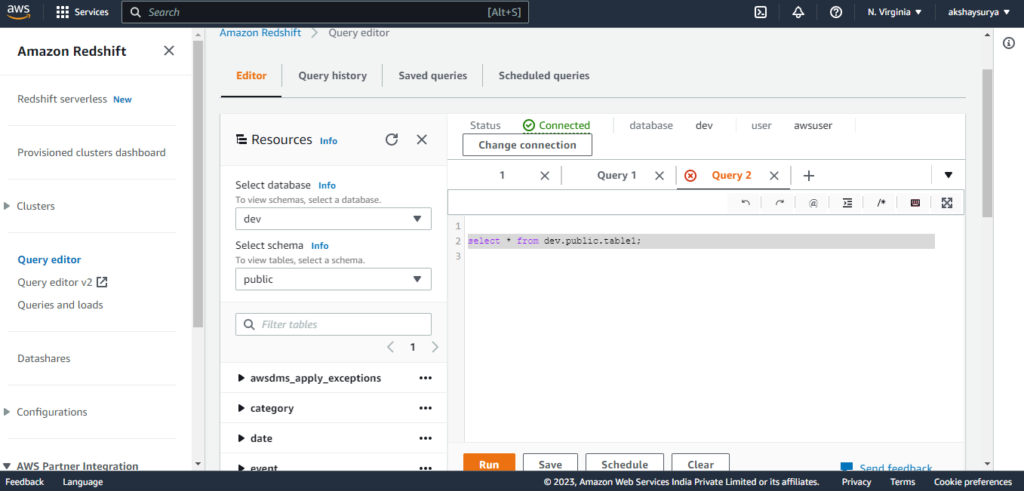
Task: Open the Select schema dropdown
Action: click(333, 279)
